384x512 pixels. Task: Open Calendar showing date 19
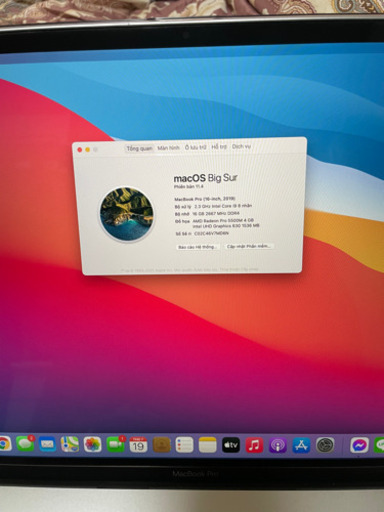pos(138,445)
